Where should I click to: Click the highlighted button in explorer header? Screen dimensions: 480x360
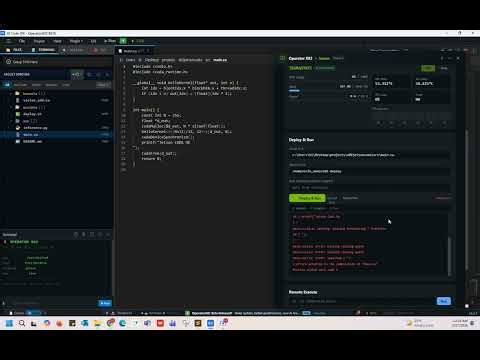(x=76, y=74)
